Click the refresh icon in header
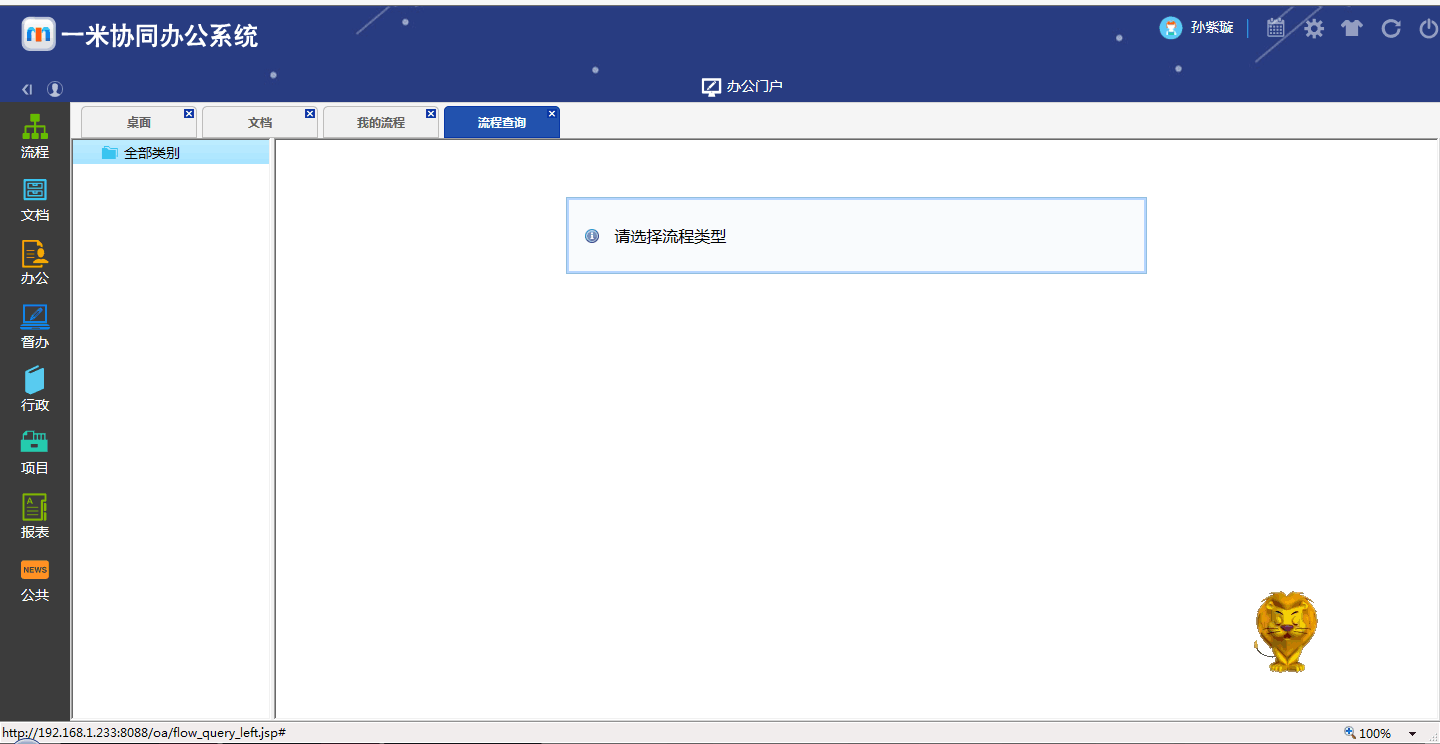1440x744 pixels. pyautogui.click(x=1391, y=28)
